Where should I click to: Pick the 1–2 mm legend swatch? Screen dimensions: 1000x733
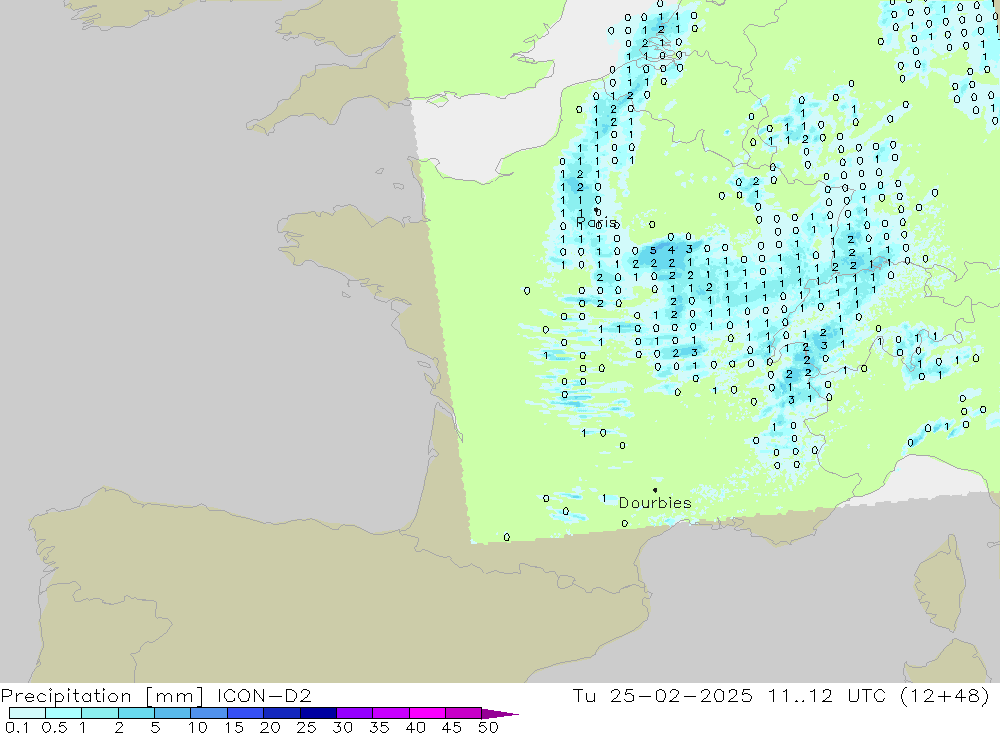coord(100,713)
